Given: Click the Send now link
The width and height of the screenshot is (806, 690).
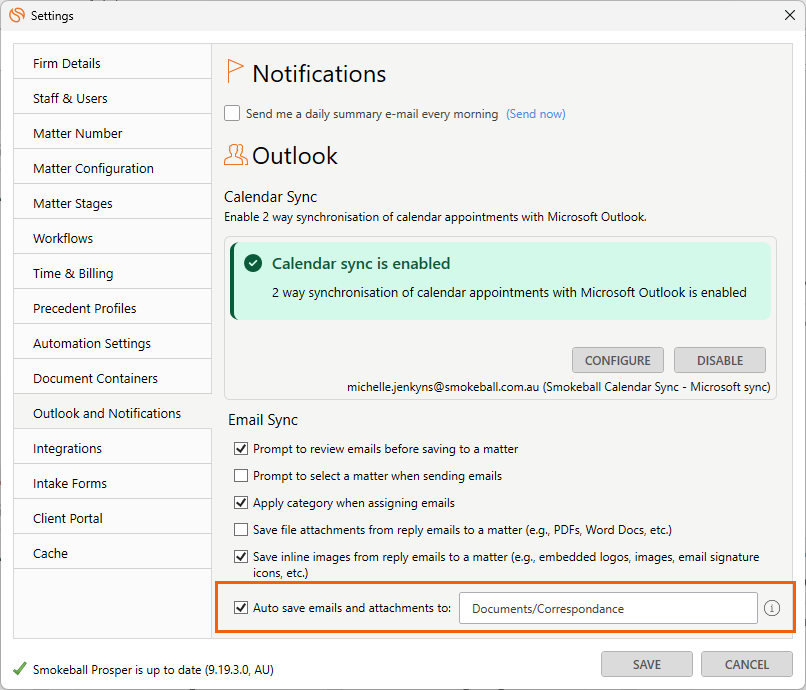Looking at the screenshot, I should pos(536,114).
